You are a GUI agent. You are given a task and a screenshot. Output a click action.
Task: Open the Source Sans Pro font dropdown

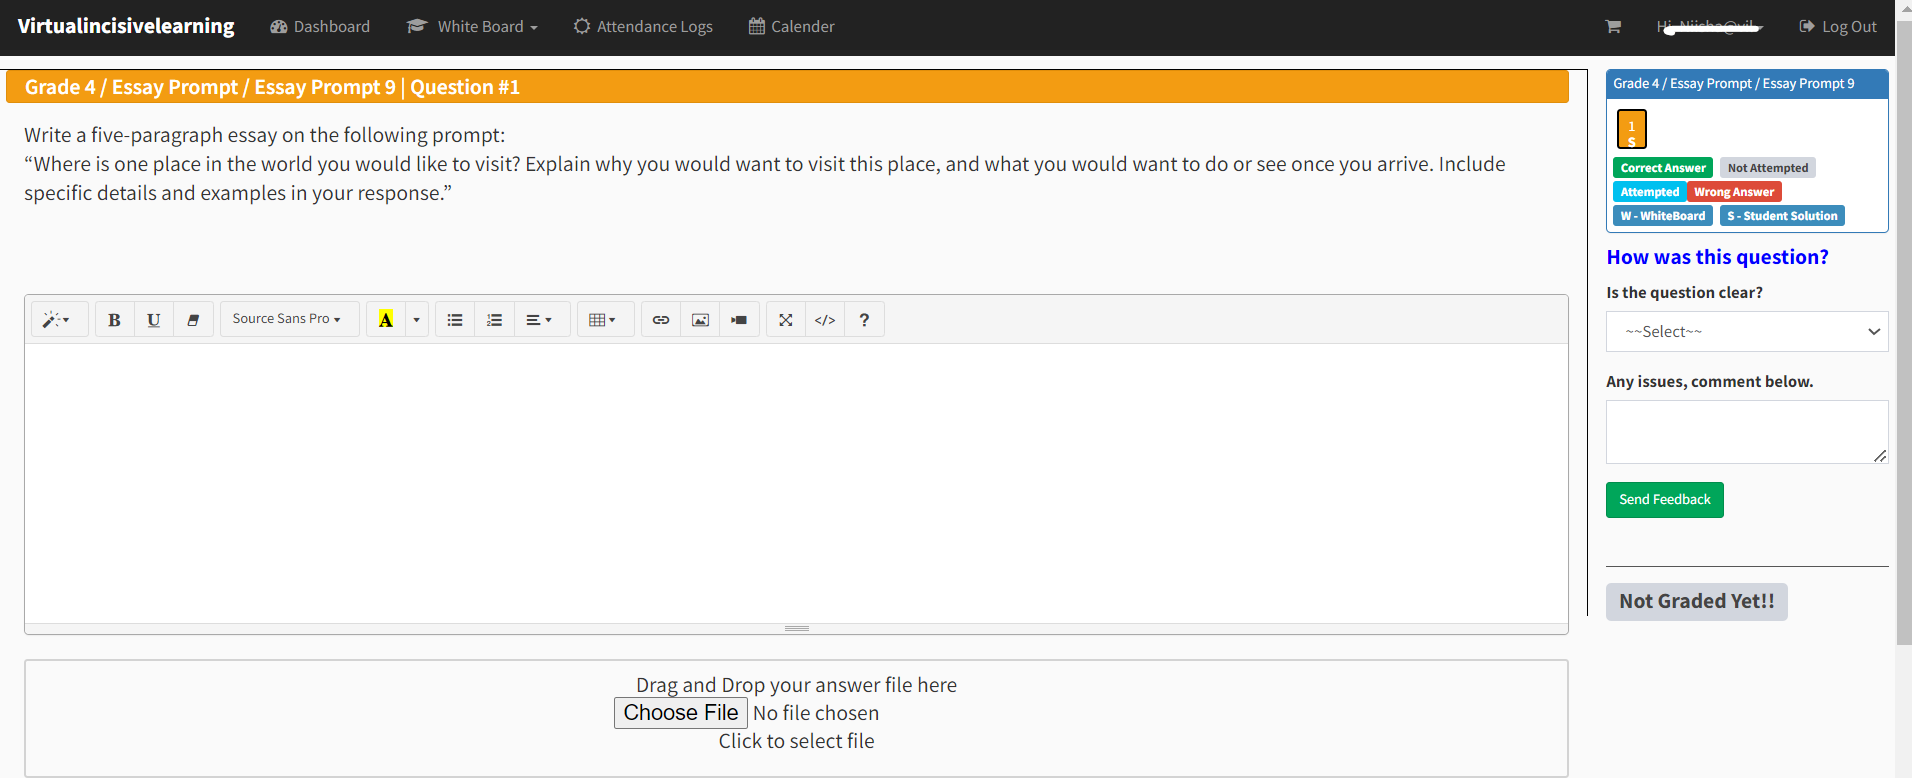288,319
